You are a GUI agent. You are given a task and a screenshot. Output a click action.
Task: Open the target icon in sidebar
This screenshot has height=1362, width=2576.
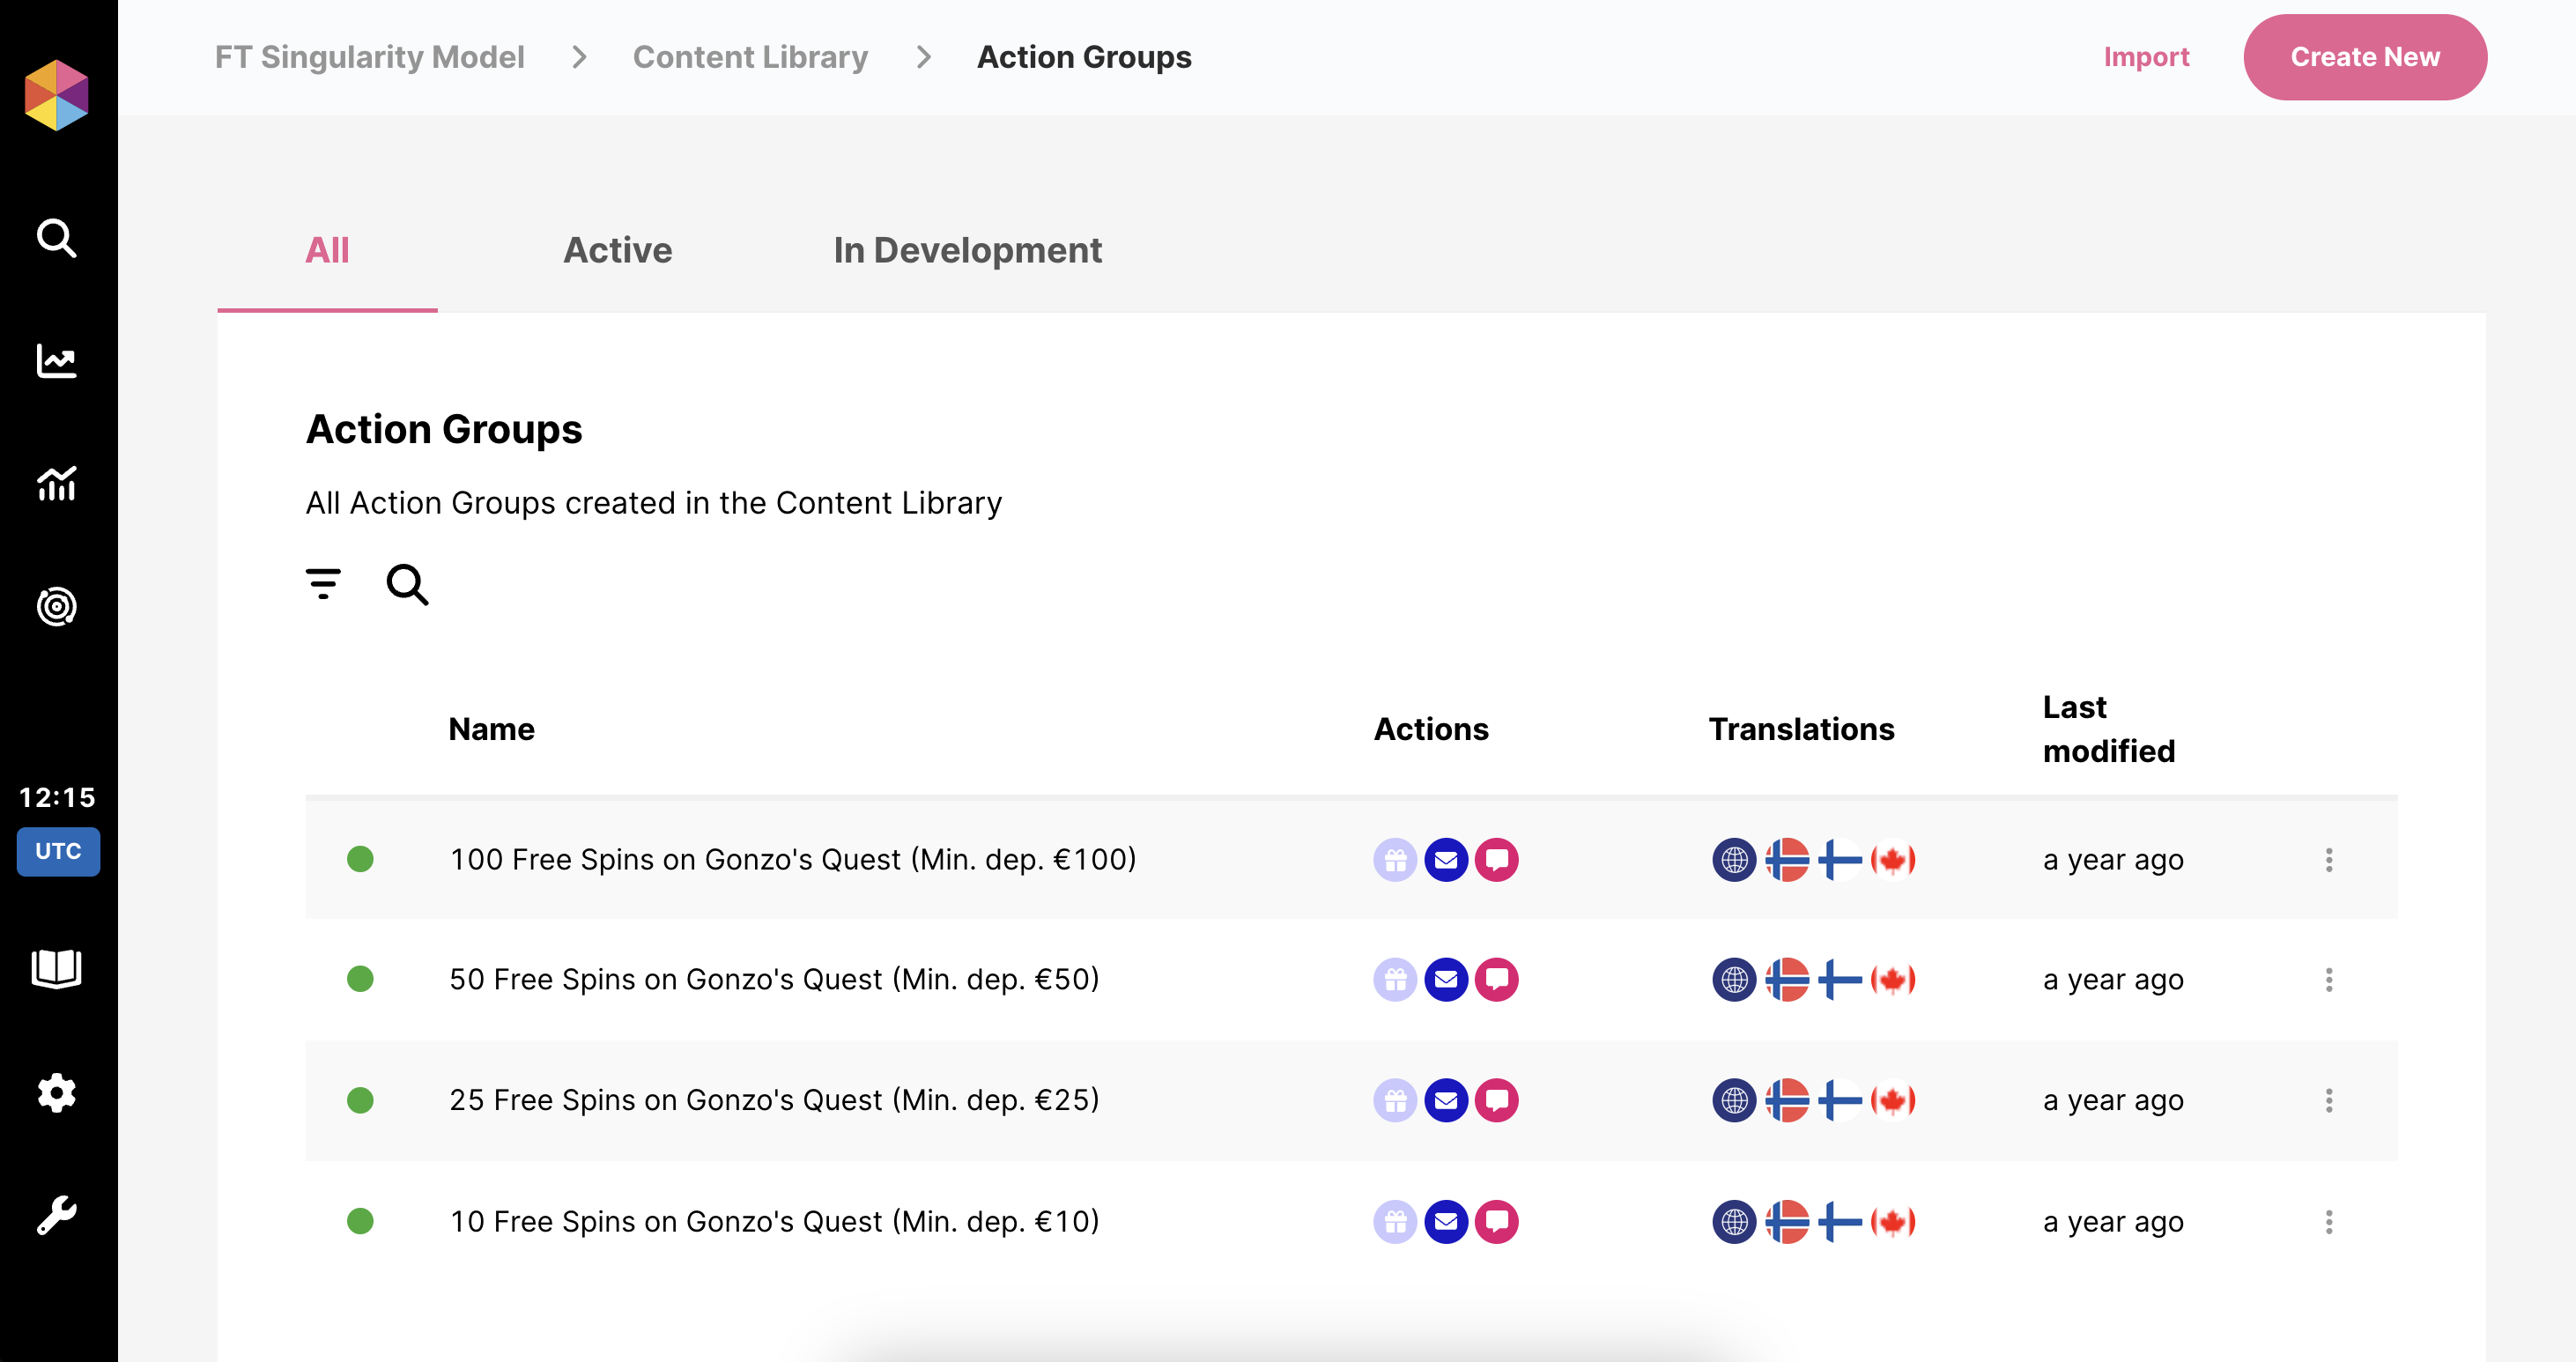[56, 607]
